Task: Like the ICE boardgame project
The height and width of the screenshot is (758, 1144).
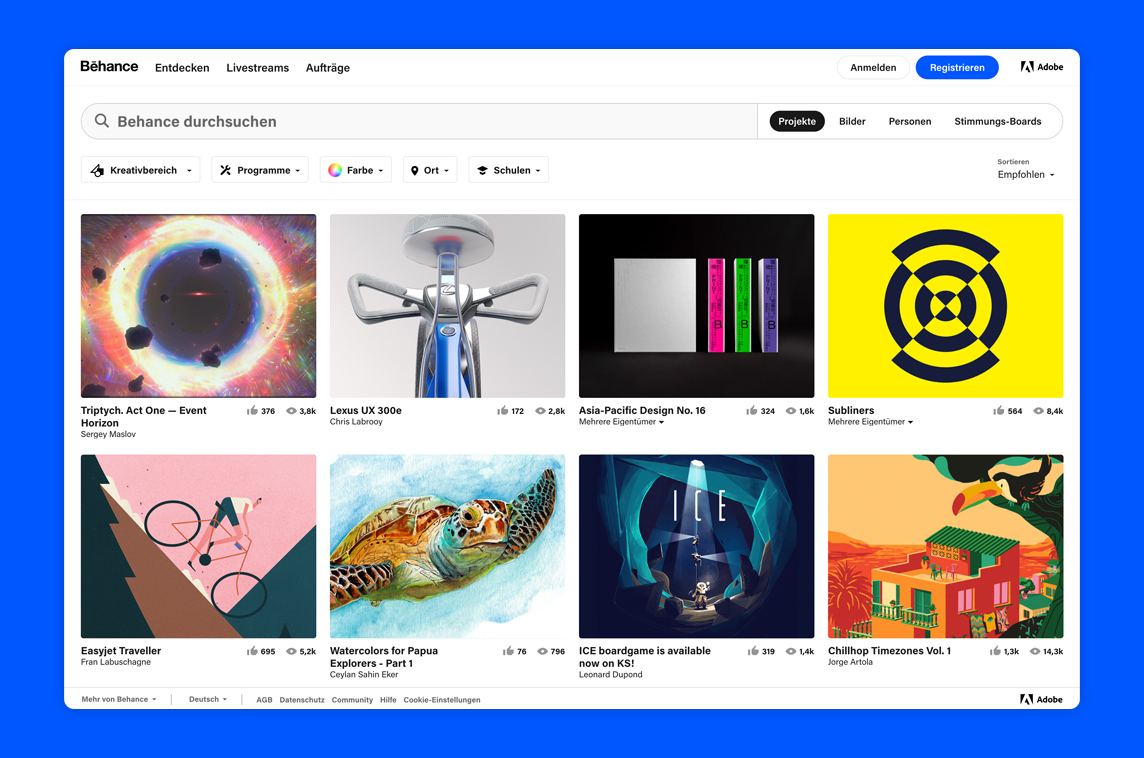Action: [753, 651]
